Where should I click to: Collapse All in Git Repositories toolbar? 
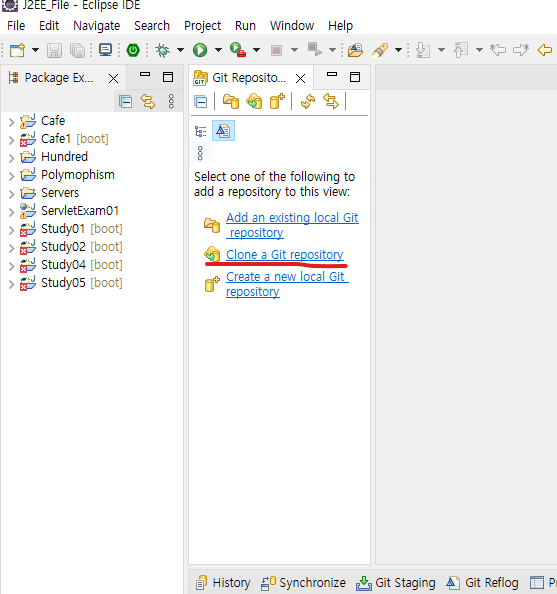[x=200, y=102]
